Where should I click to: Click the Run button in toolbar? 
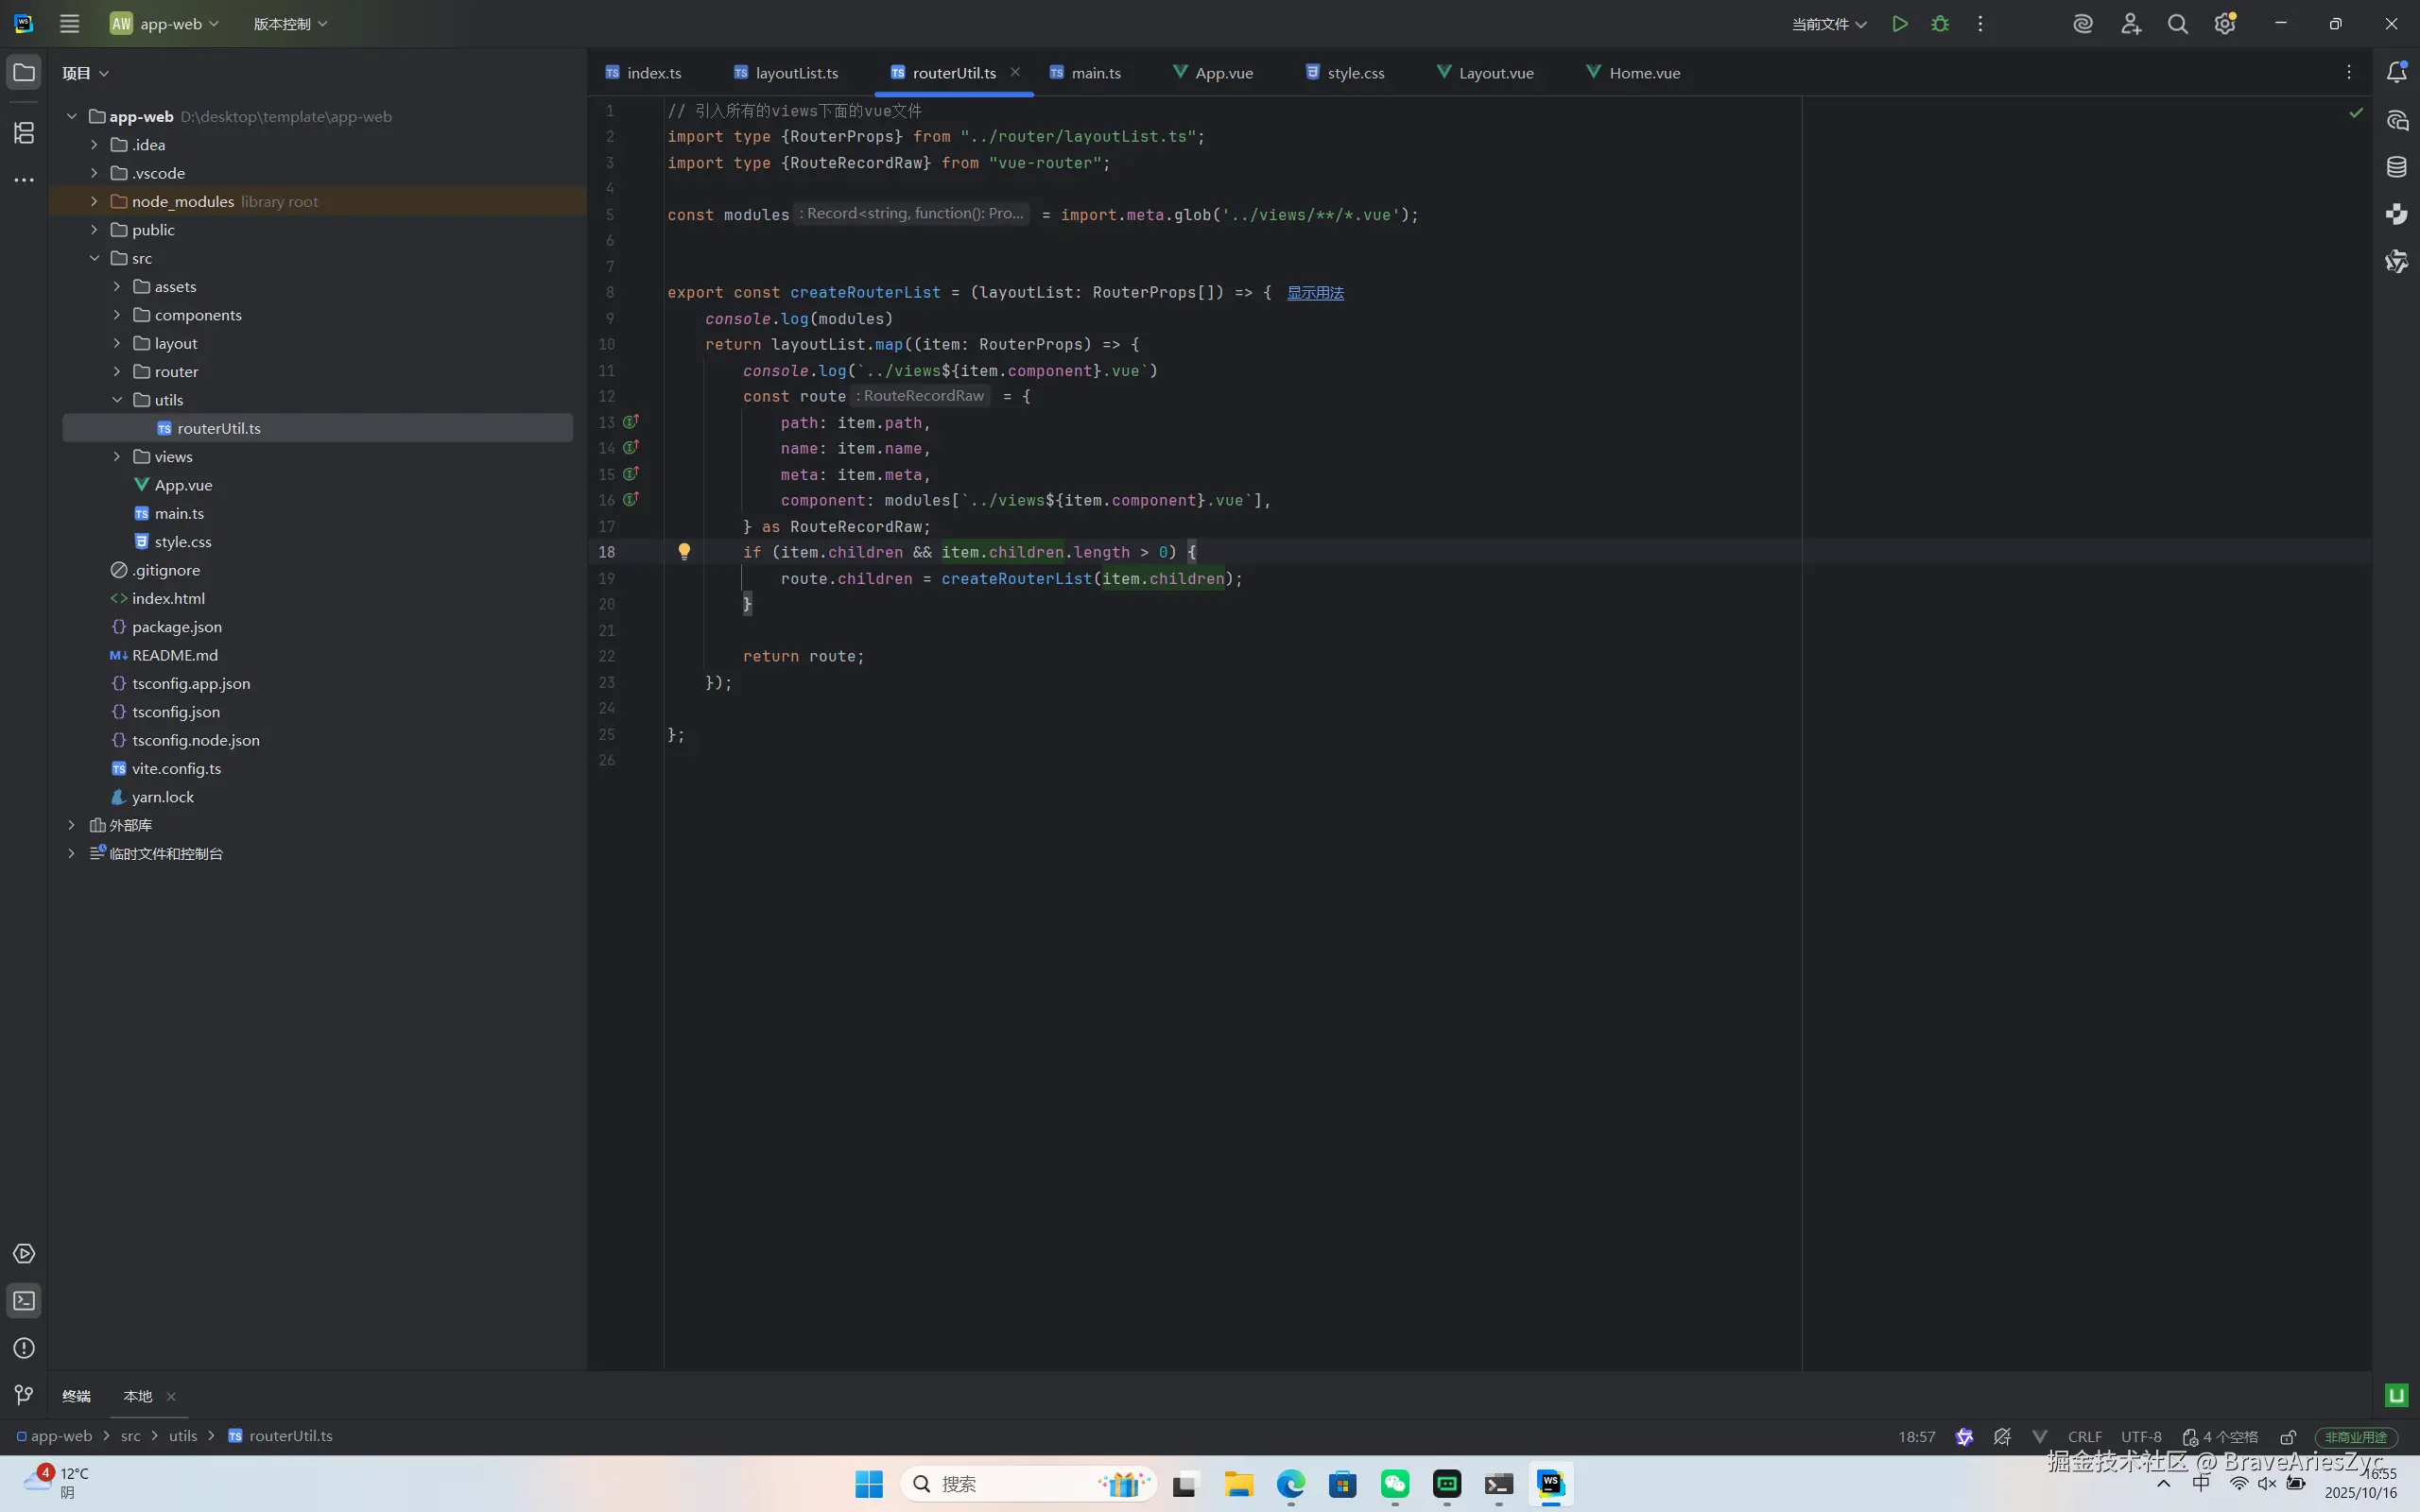tap(1899, 24)
